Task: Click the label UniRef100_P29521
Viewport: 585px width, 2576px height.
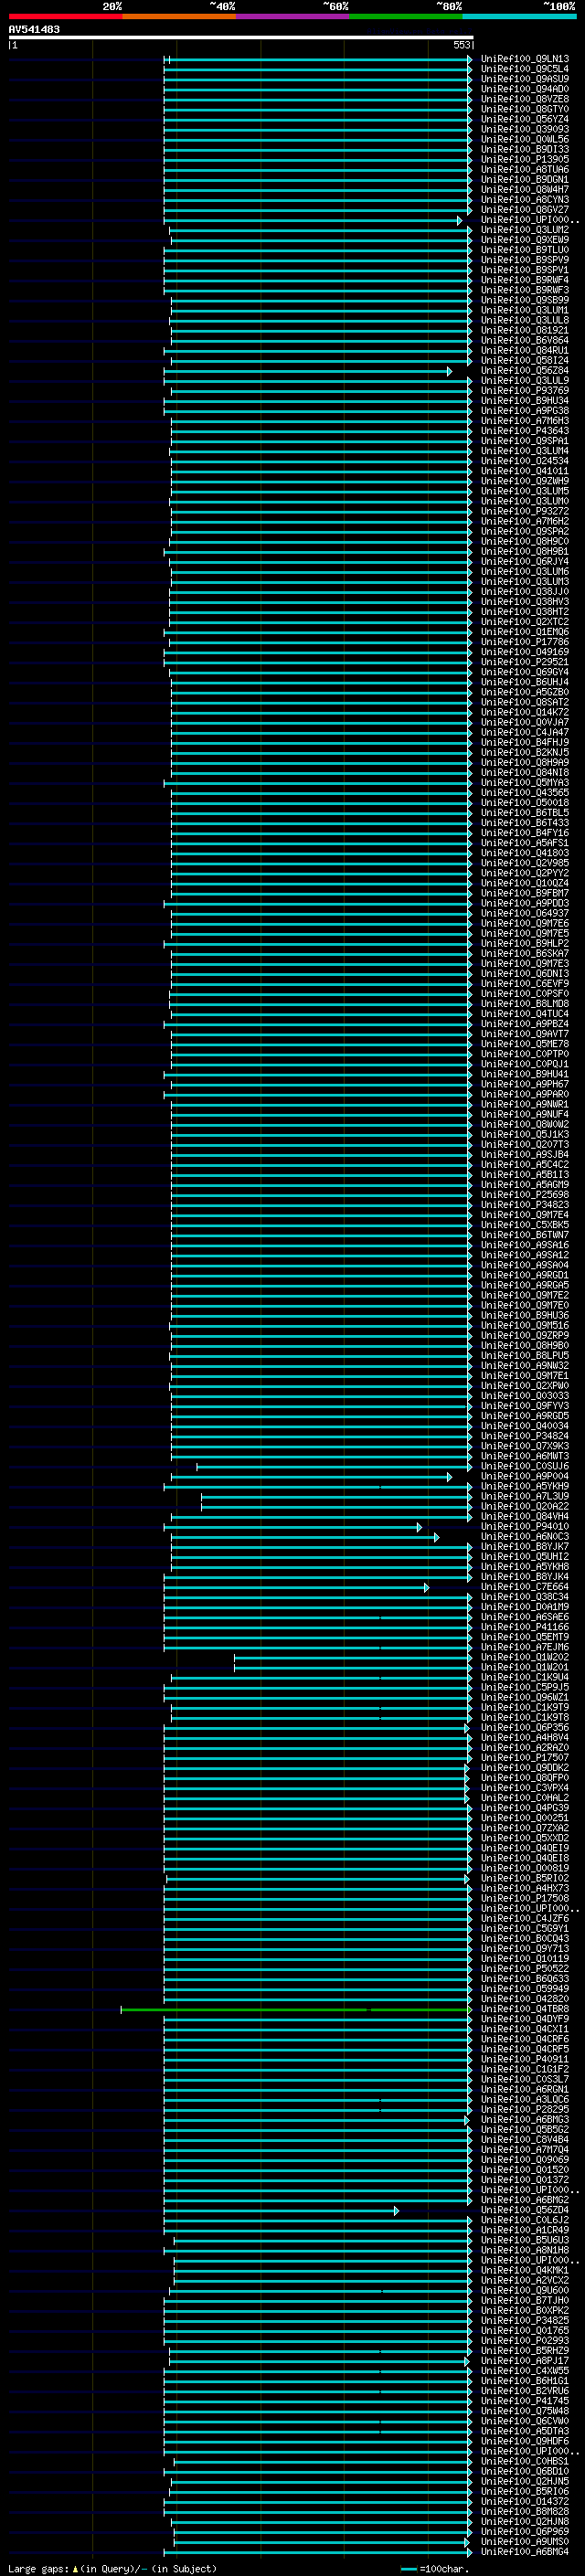Action: click(x=524, y=662)
